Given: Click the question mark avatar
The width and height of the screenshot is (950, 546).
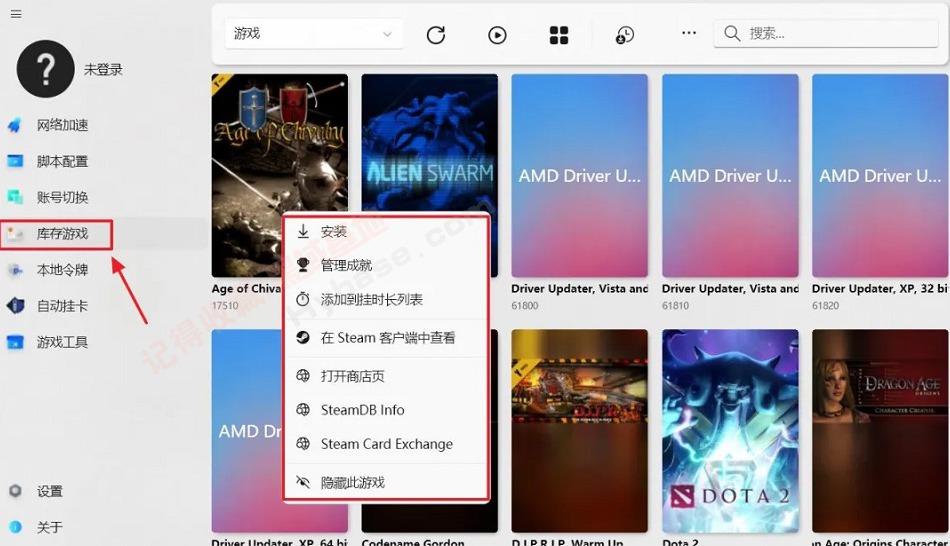Looking at the screenshot, I should tap(45, 69).
